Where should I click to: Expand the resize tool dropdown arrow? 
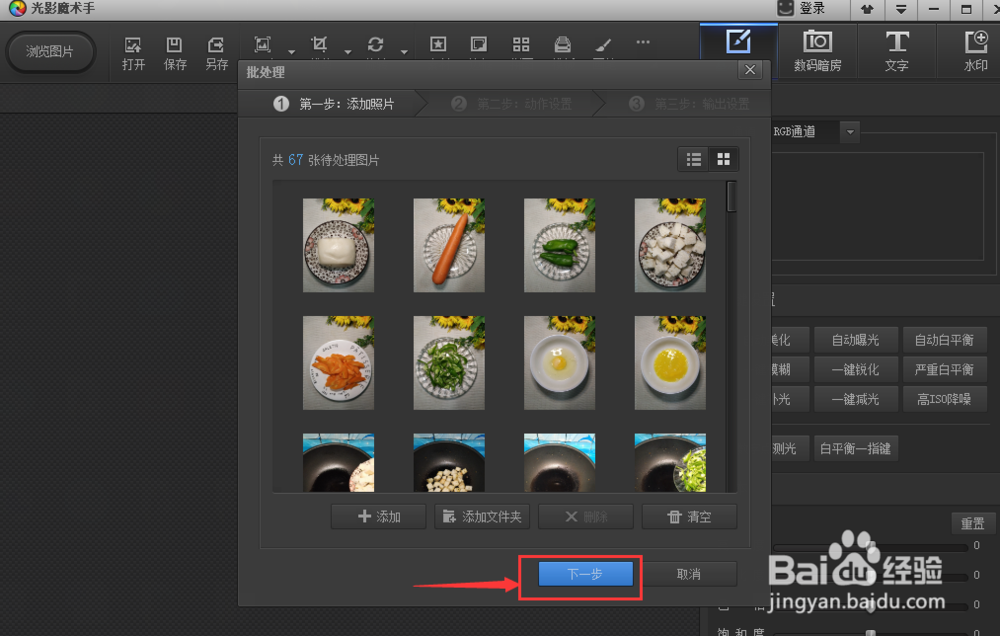tap(291, 51)
